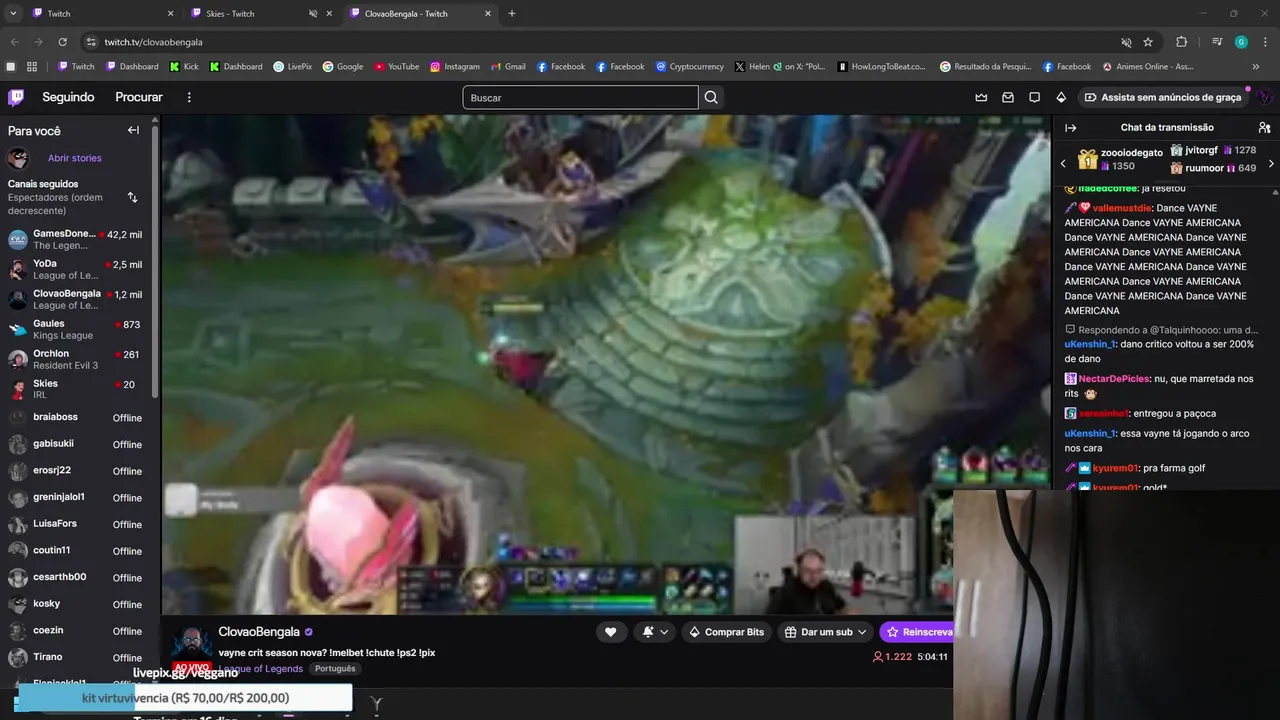Open the Kick bookmark
The image size is (1280, 720).
(183, 67)
